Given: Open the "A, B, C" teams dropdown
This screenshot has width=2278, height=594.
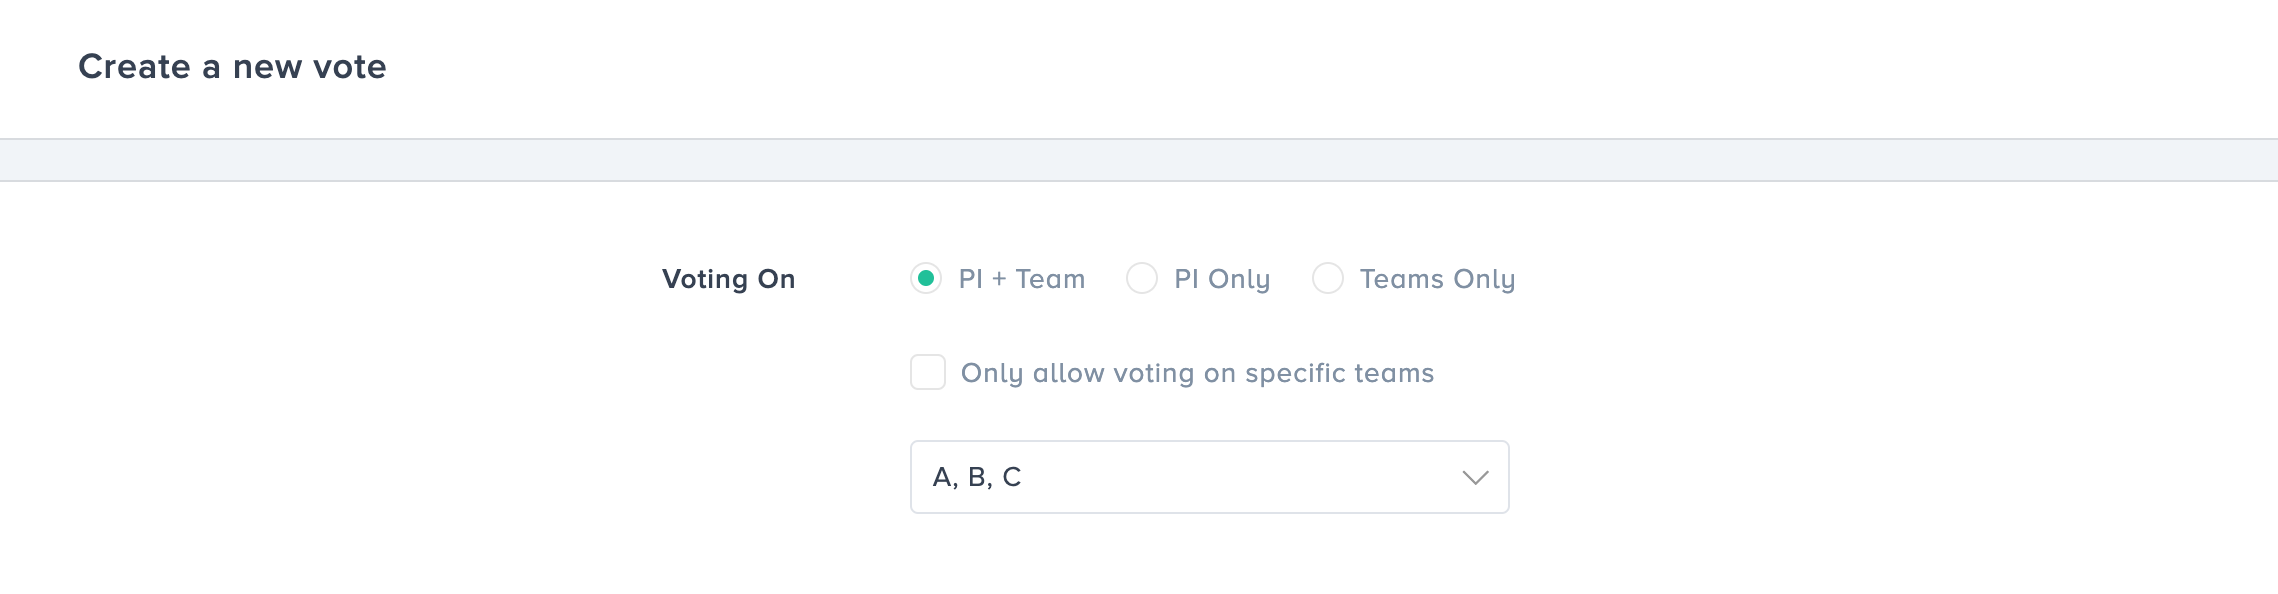Looking at the screenshot, I should [x=1208, y=477].
